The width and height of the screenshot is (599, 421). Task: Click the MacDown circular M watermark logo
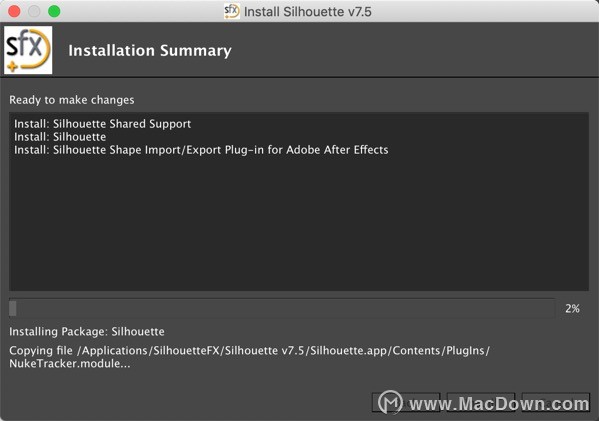click(x=390, y=402)
